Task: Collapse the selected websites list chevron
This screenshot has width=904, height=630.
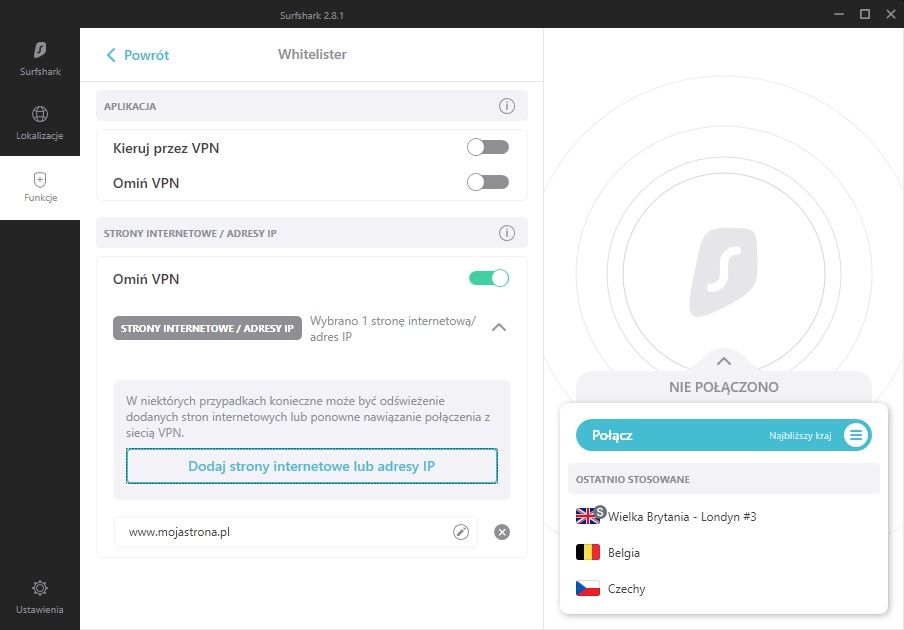Action: (x=499, y=327)
